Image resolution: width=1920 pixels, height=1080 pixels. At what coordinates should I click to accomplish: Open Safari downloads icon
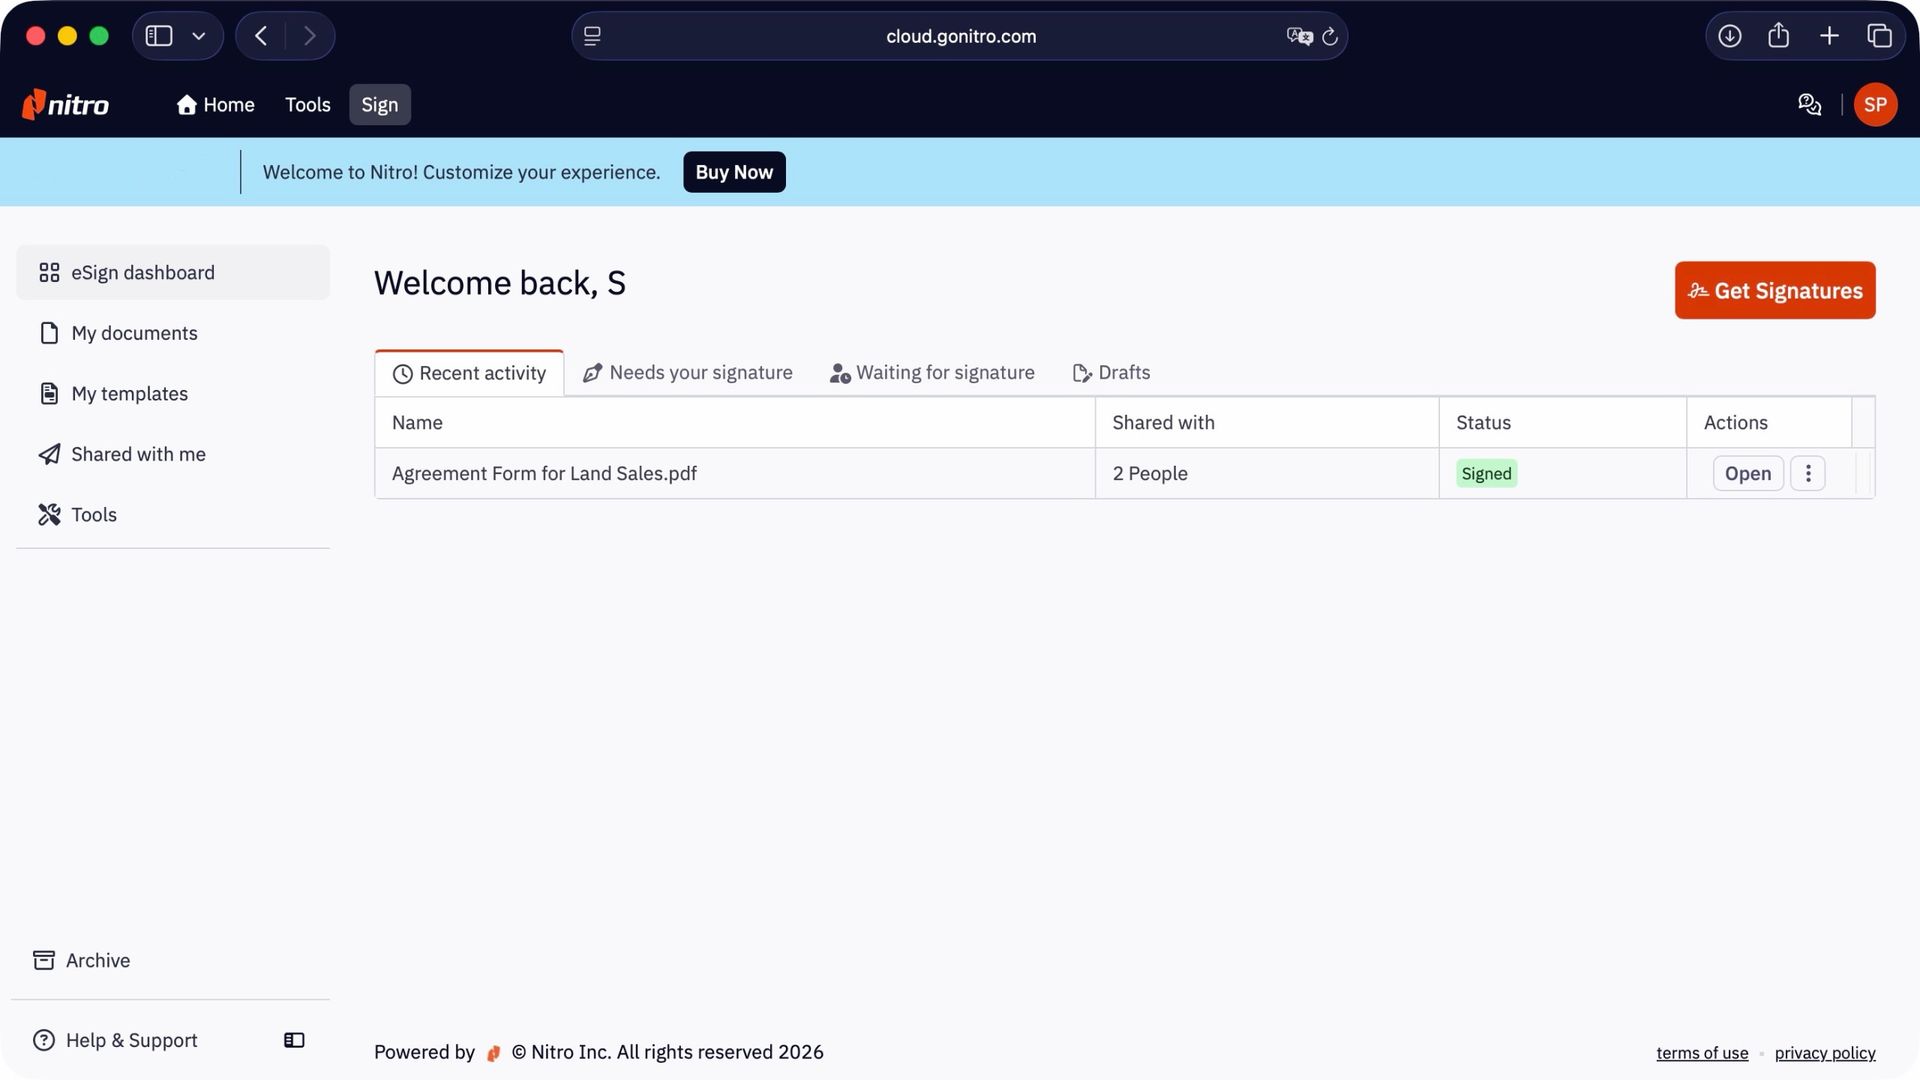coord(1729,36)
